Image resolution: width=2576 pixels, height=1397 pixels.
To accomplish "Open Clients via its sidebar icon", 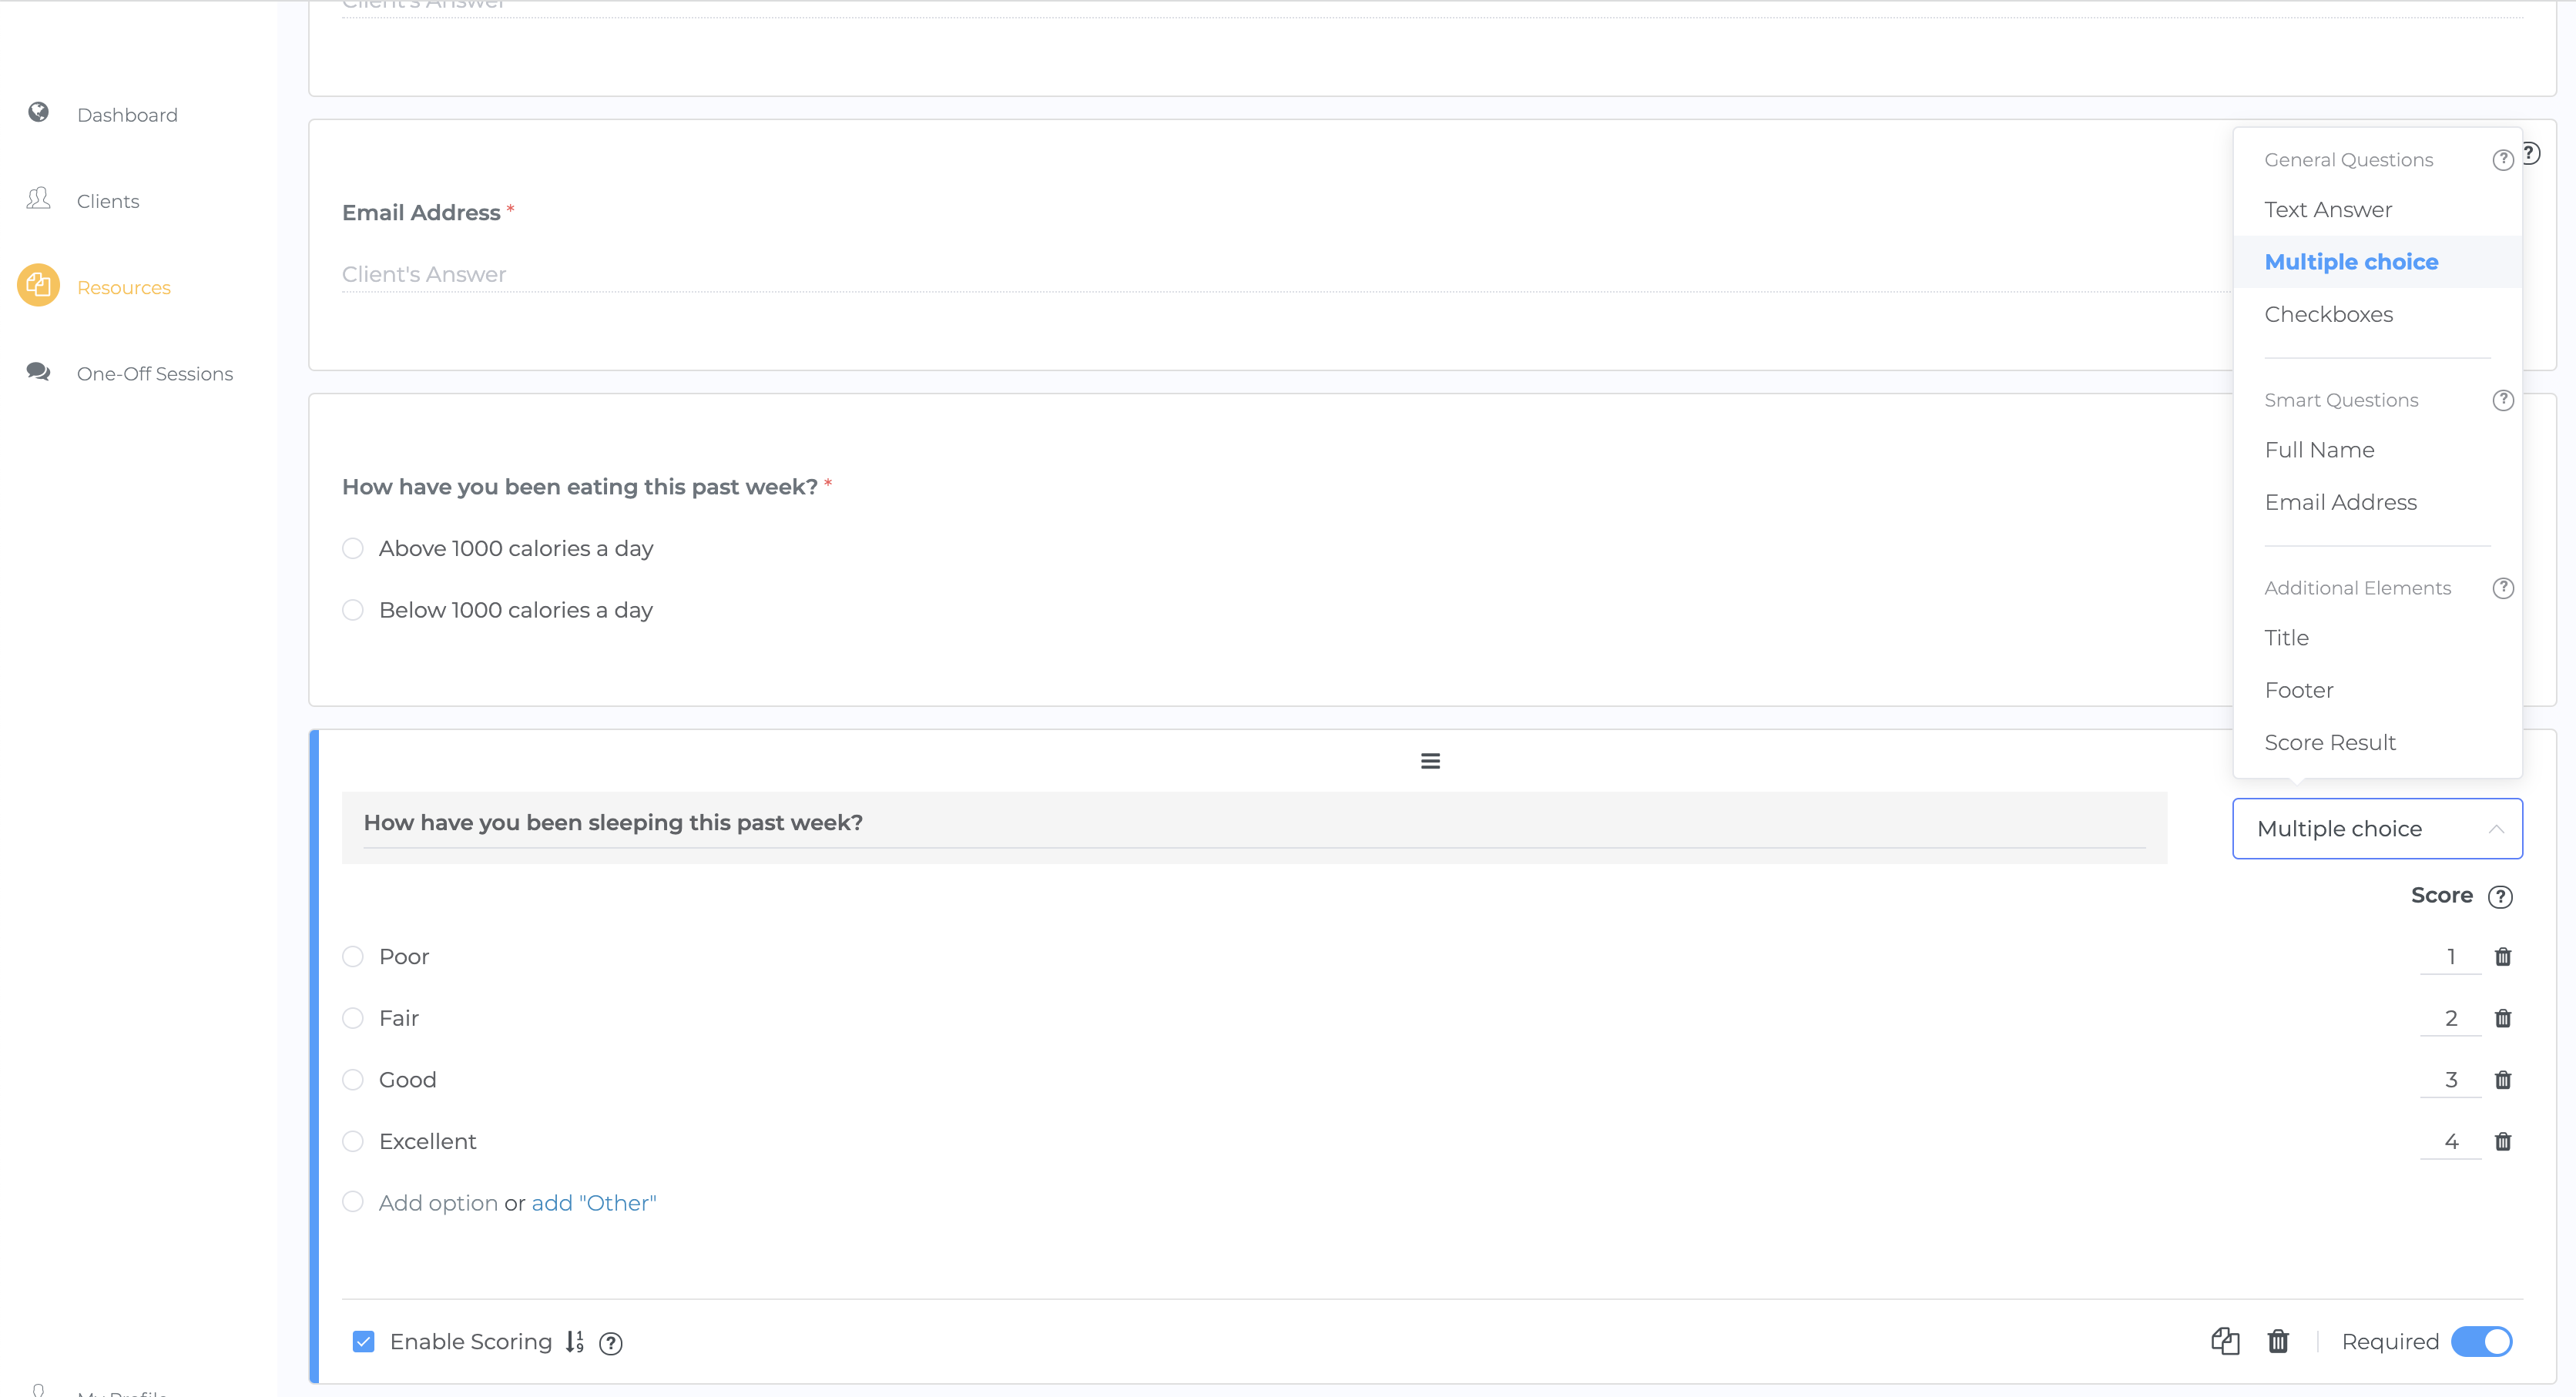I will (38, 199).
